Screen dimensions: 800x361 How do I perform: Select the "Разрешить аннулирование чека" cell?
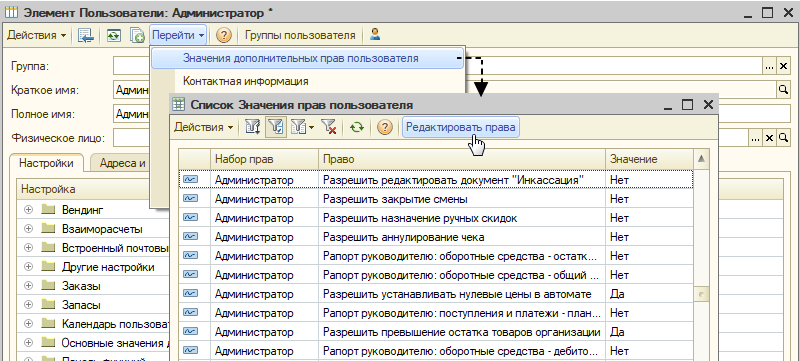point(462,237)
